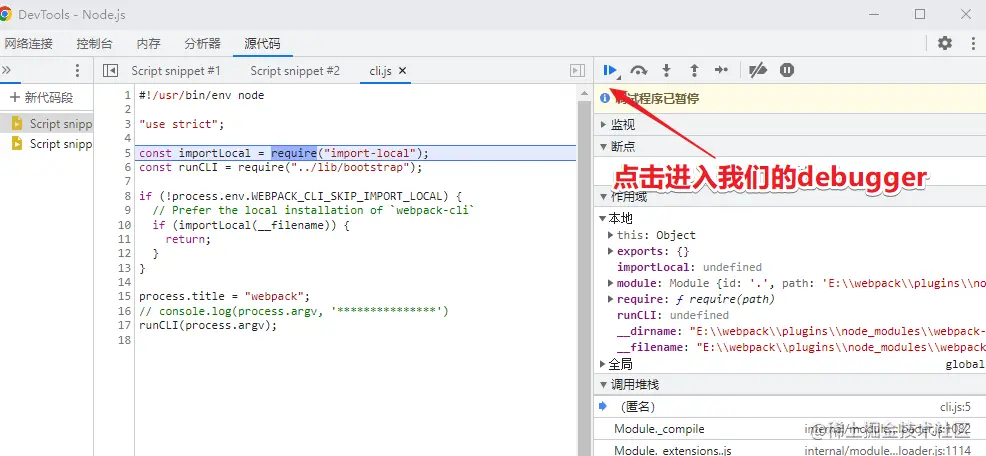Screen dimensions: 986x456
Task: Open the cli.js:5 source link
Action: 955,407
